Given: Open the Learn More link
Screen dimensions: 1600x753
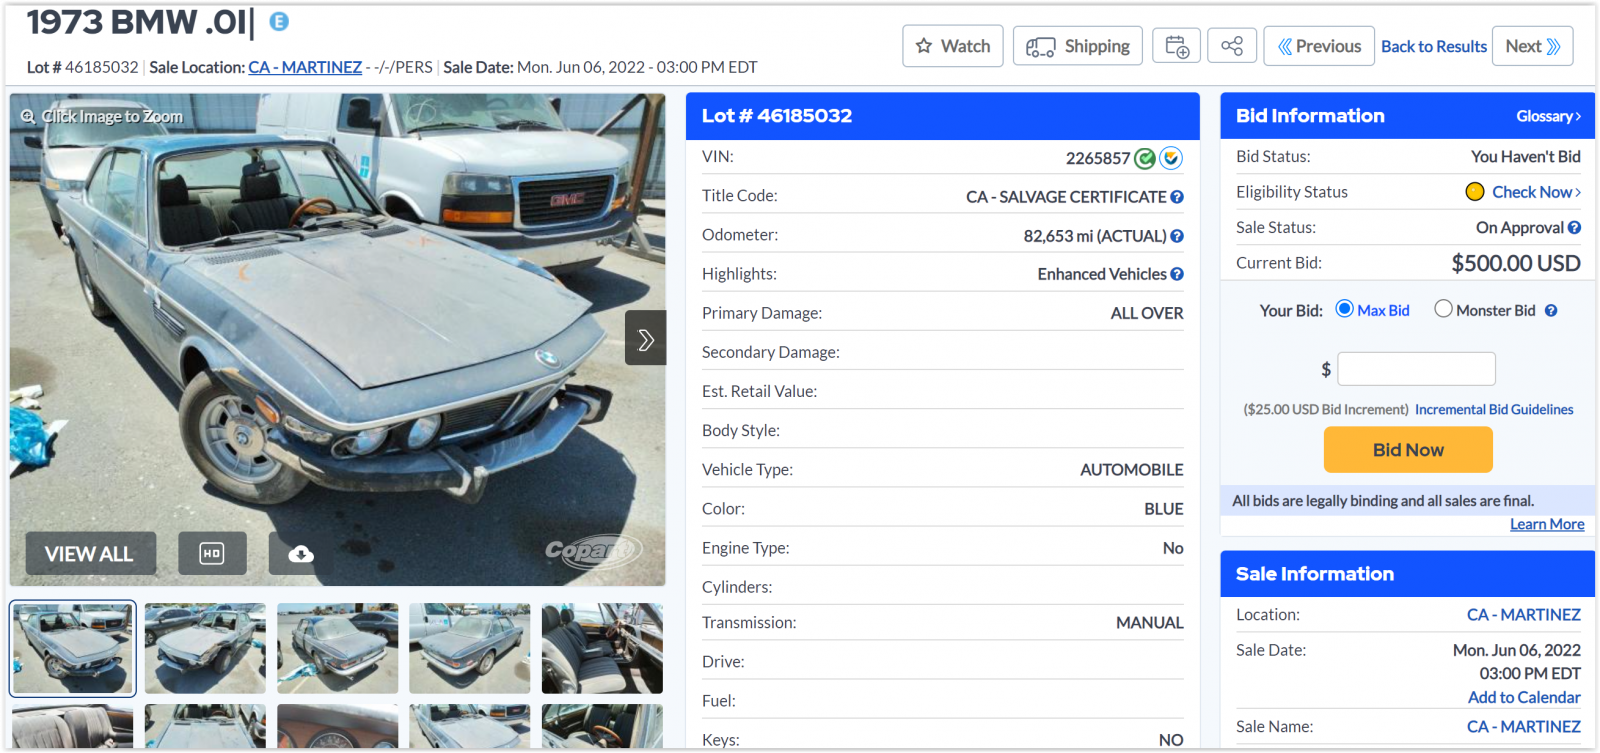Looking at the screenshot, I should (1547, 524).
